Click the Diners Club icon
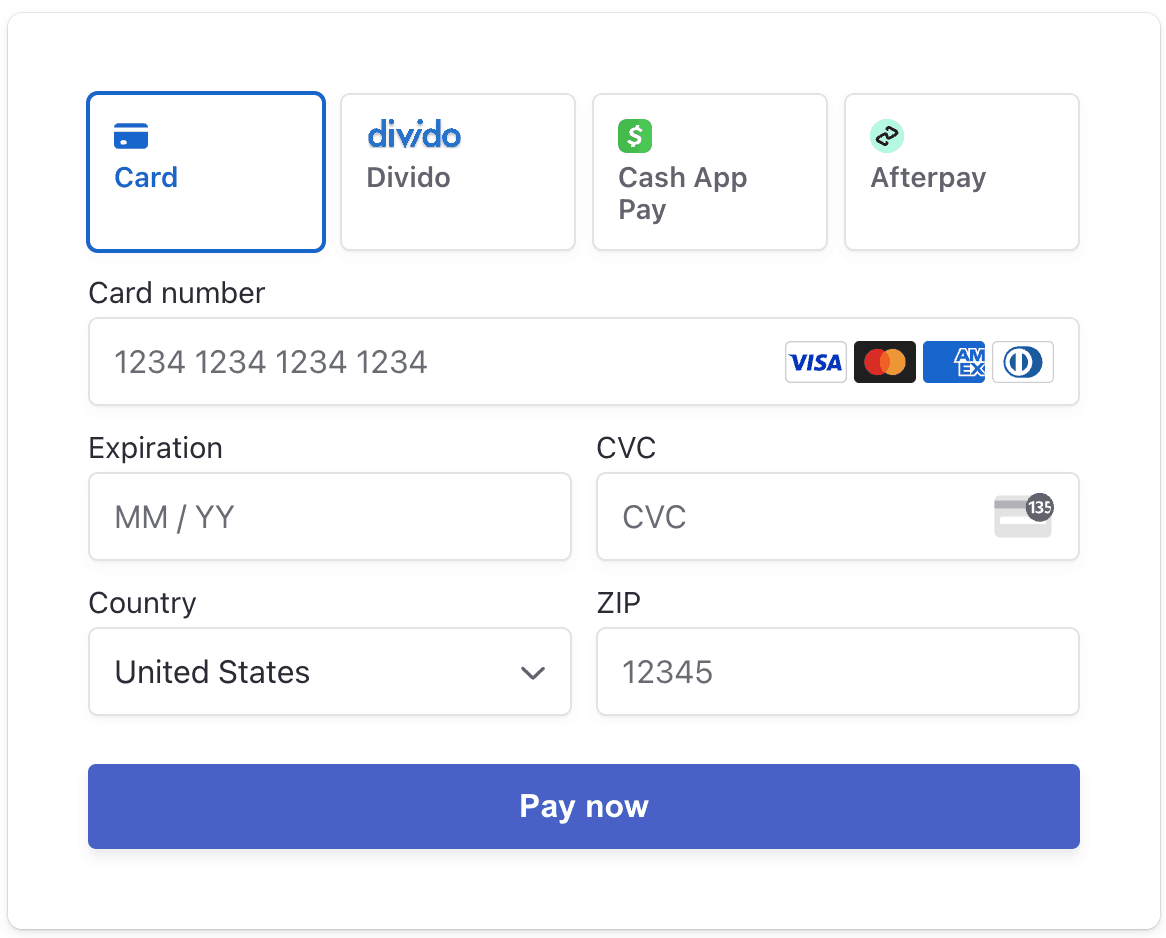The height and width of the screenshot is (938, 1166). pos(1022,362)
